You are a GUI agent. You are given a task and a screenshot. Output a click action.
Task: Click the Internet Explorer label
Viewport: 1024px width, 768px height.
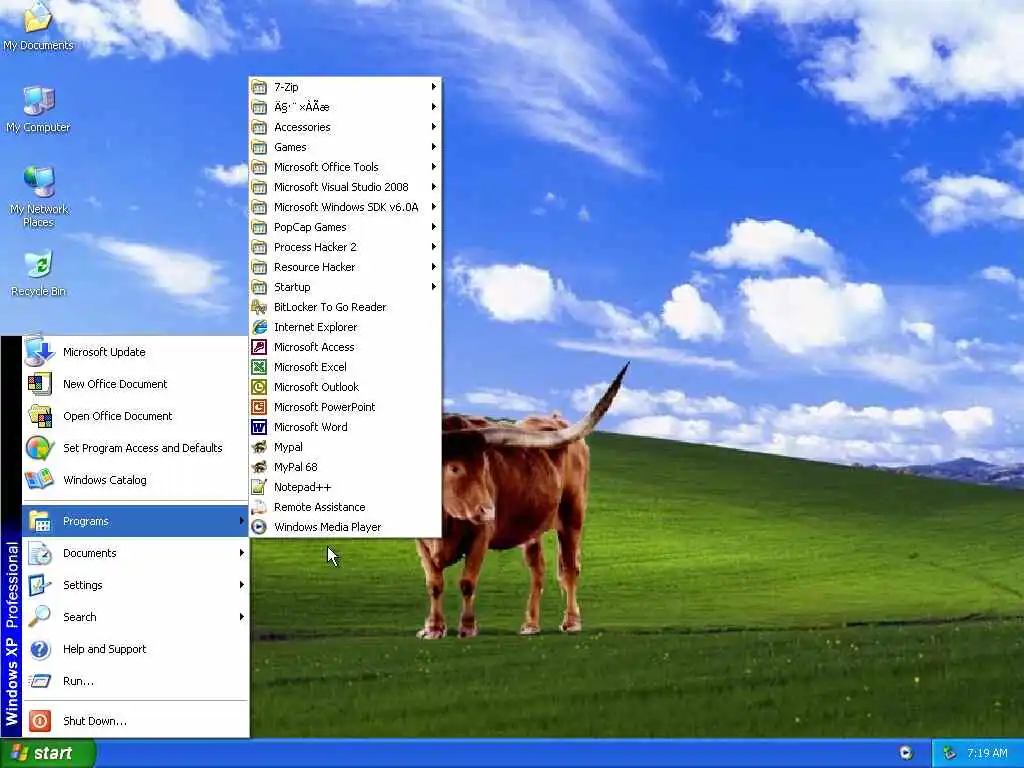point(315,327)
